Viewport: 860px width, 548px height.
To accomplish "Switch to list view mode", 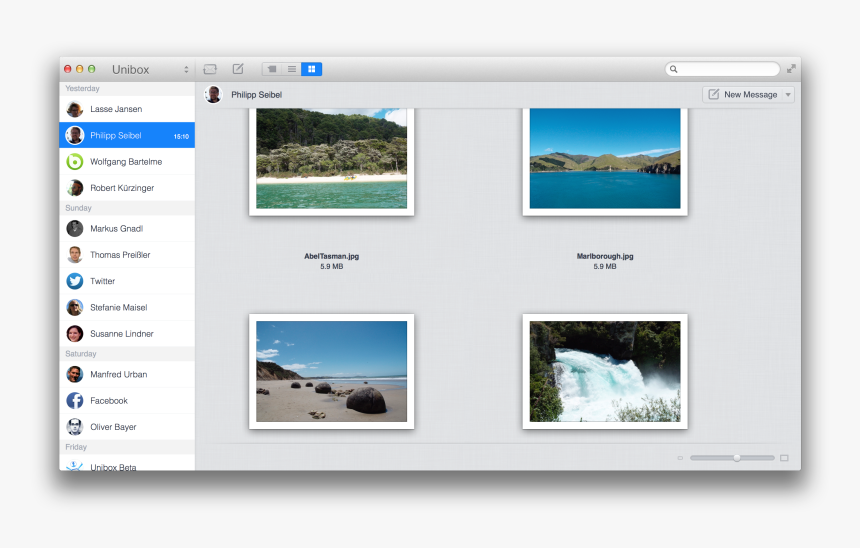I will click(x=291, y=69).
